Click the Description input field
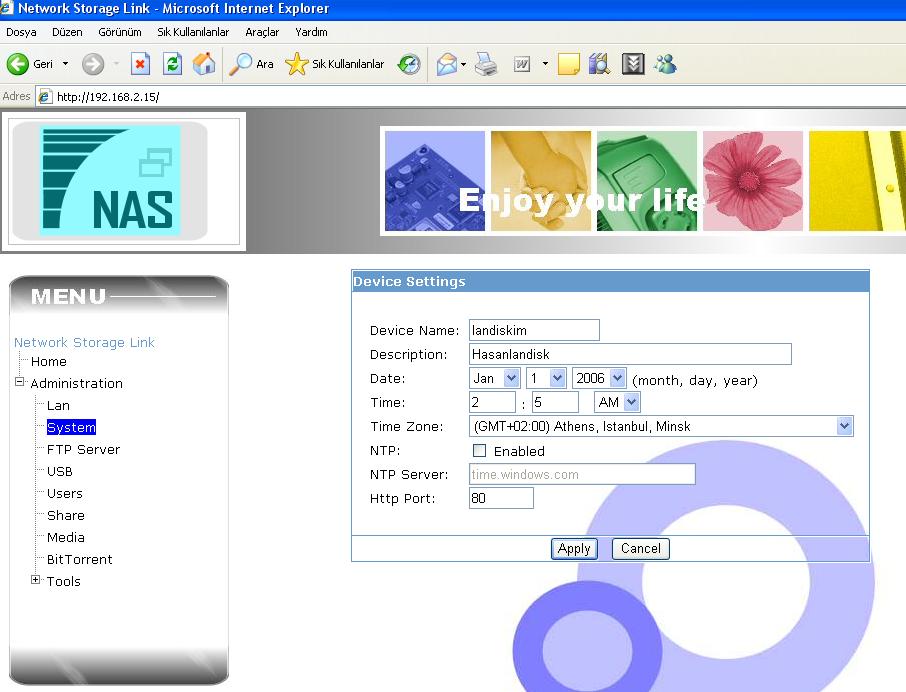This screenshot has width=906, height=692. tap(630, 354)
